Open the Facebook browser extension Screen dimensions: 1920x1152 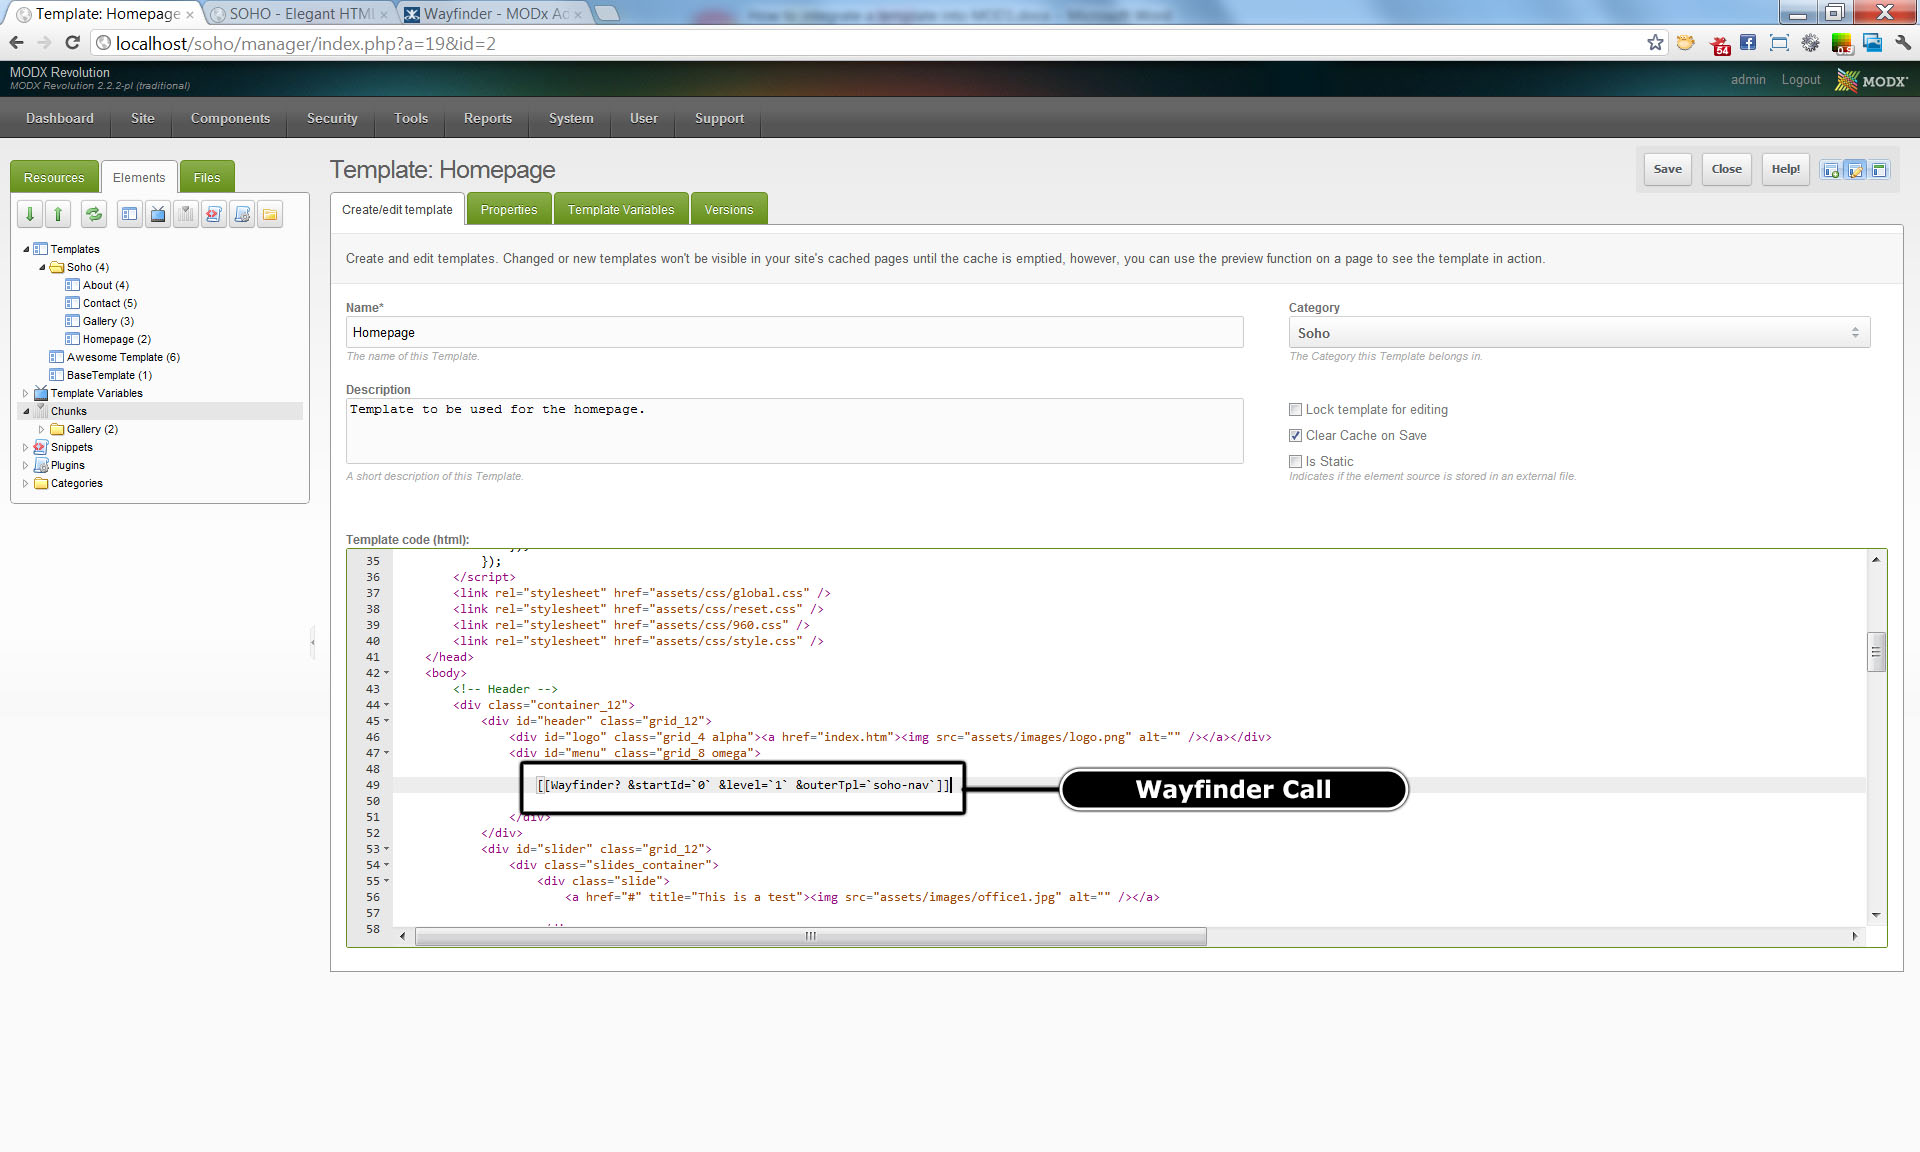1748,43
